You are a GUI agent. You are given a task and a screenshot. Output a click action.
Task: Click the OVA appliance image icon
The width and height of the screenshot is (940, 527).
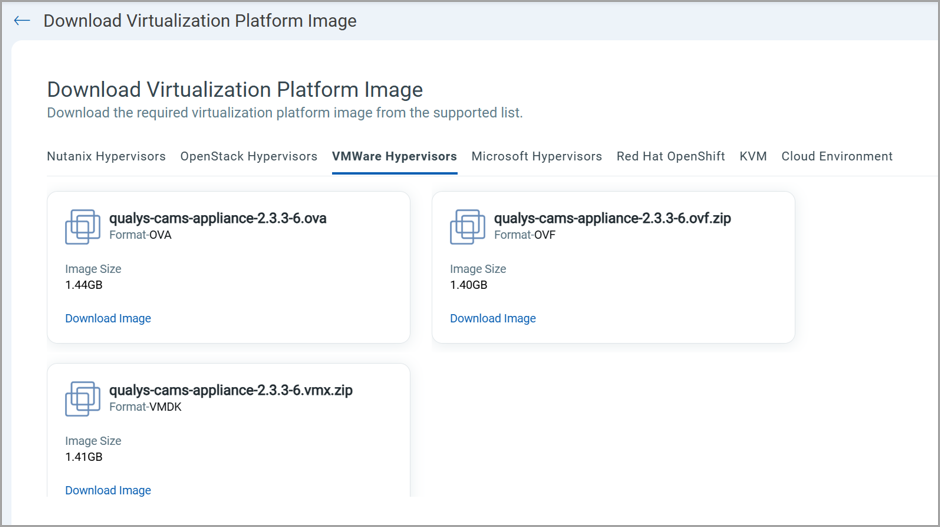click(x=83, y=227)
